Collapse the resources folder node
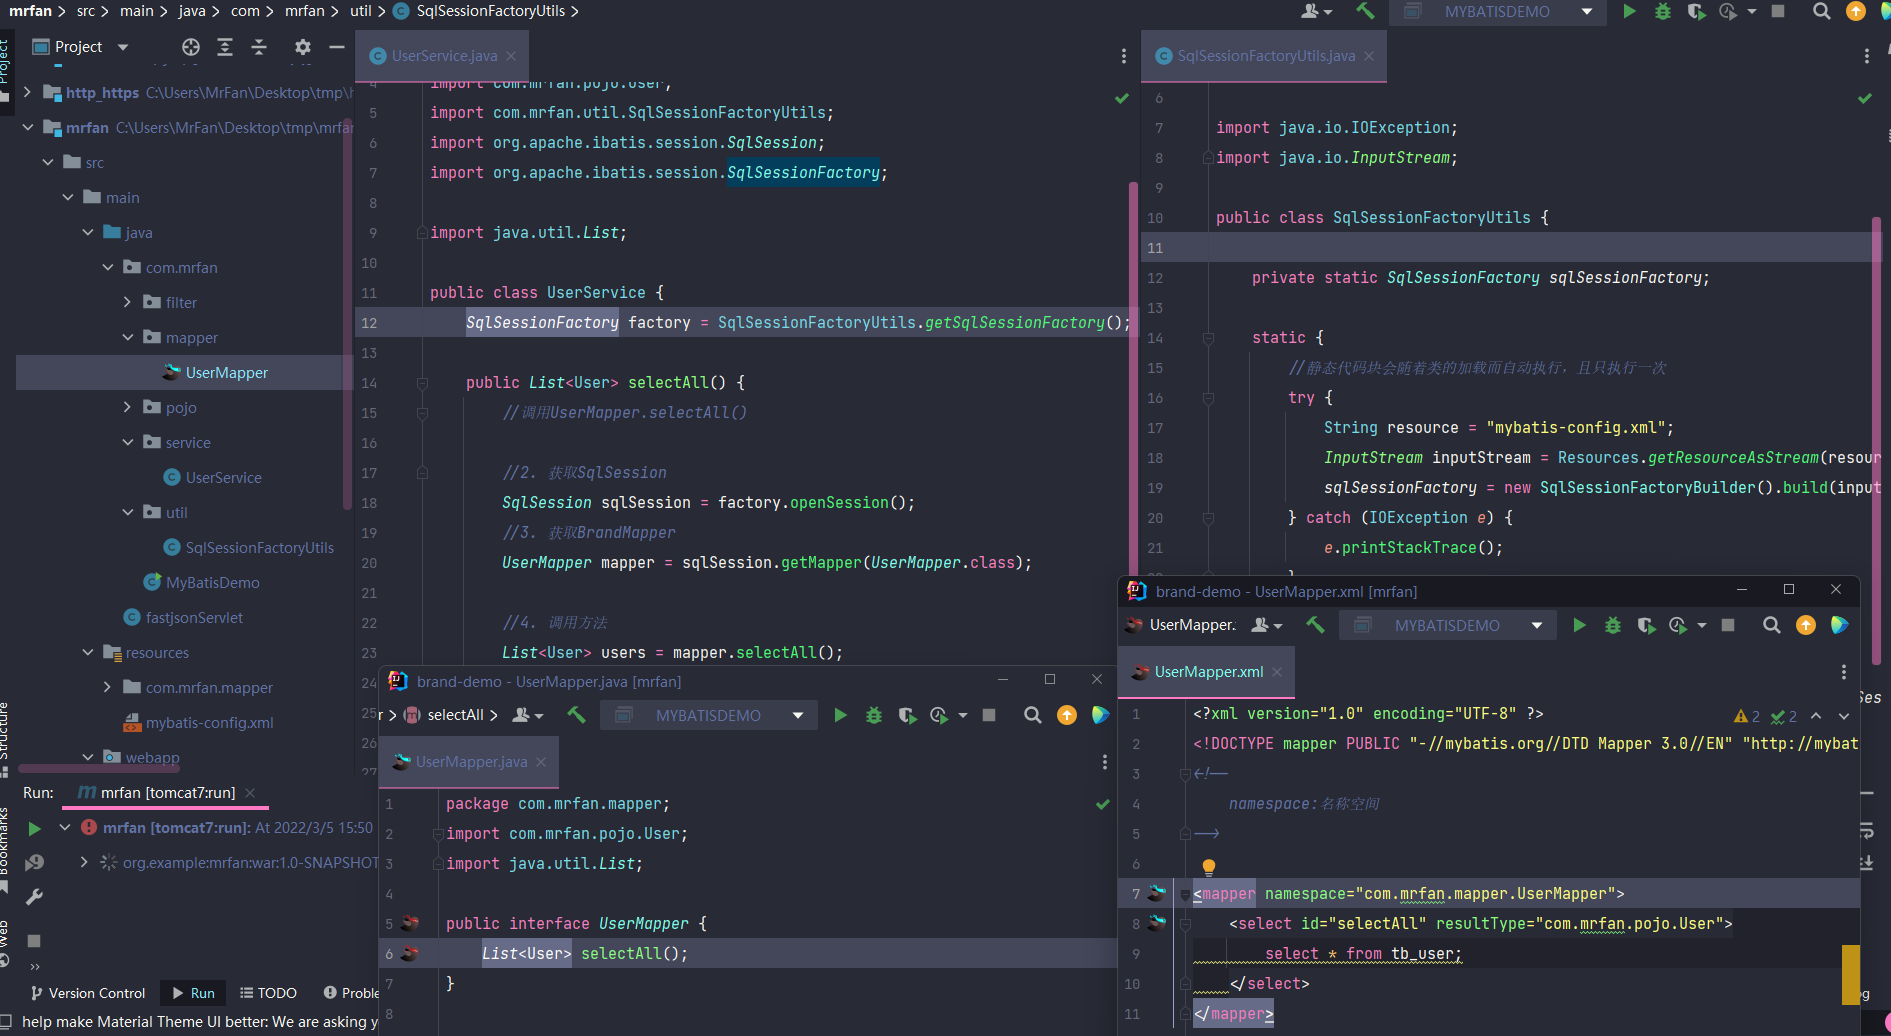This screenshot has height=1036, width=1891. pyautogui.click(x=88, y=652)
